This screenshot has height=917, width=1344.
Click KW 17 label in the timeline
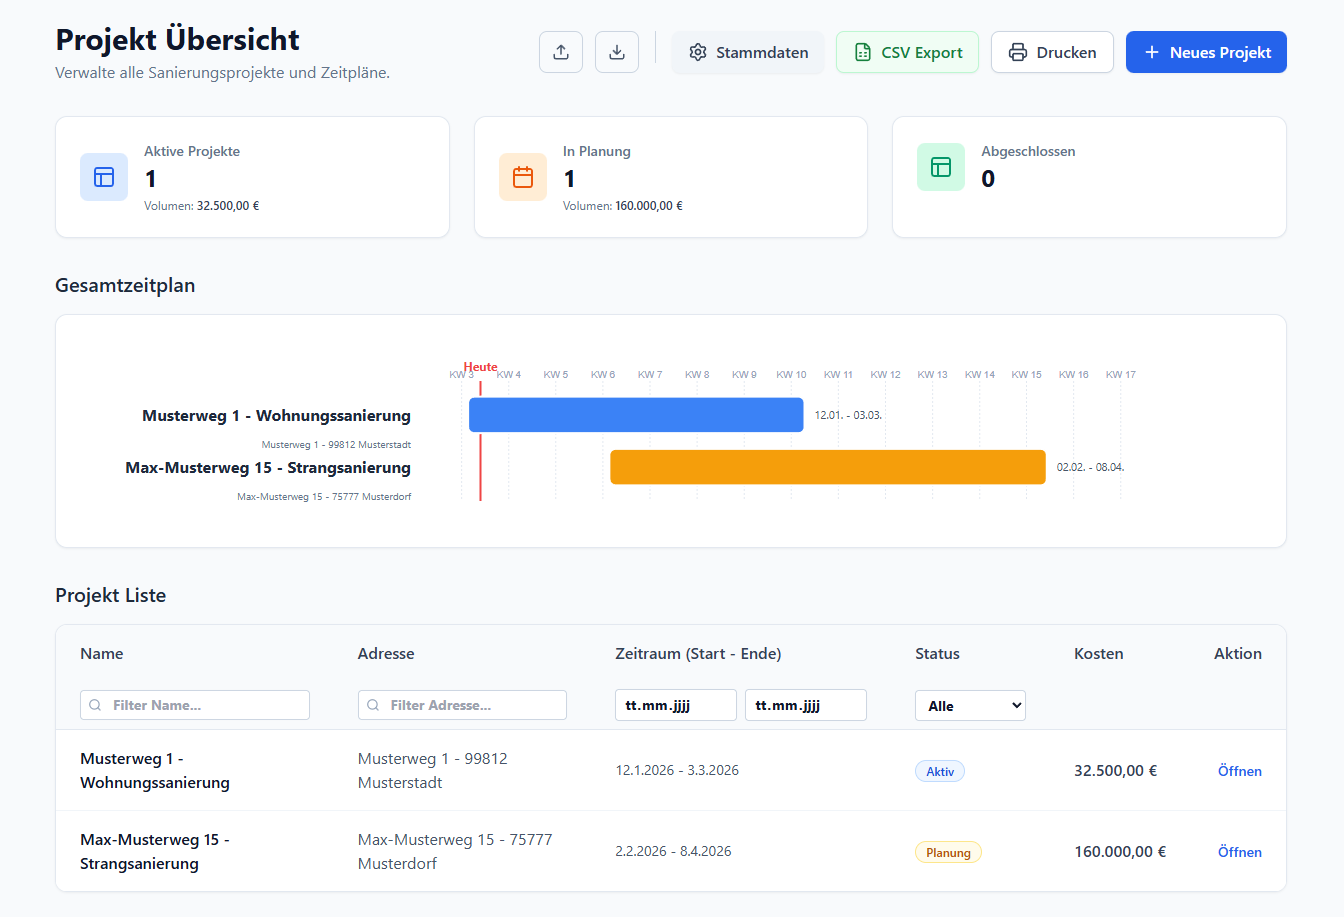pyautogui.click(x=1121, y=375)
